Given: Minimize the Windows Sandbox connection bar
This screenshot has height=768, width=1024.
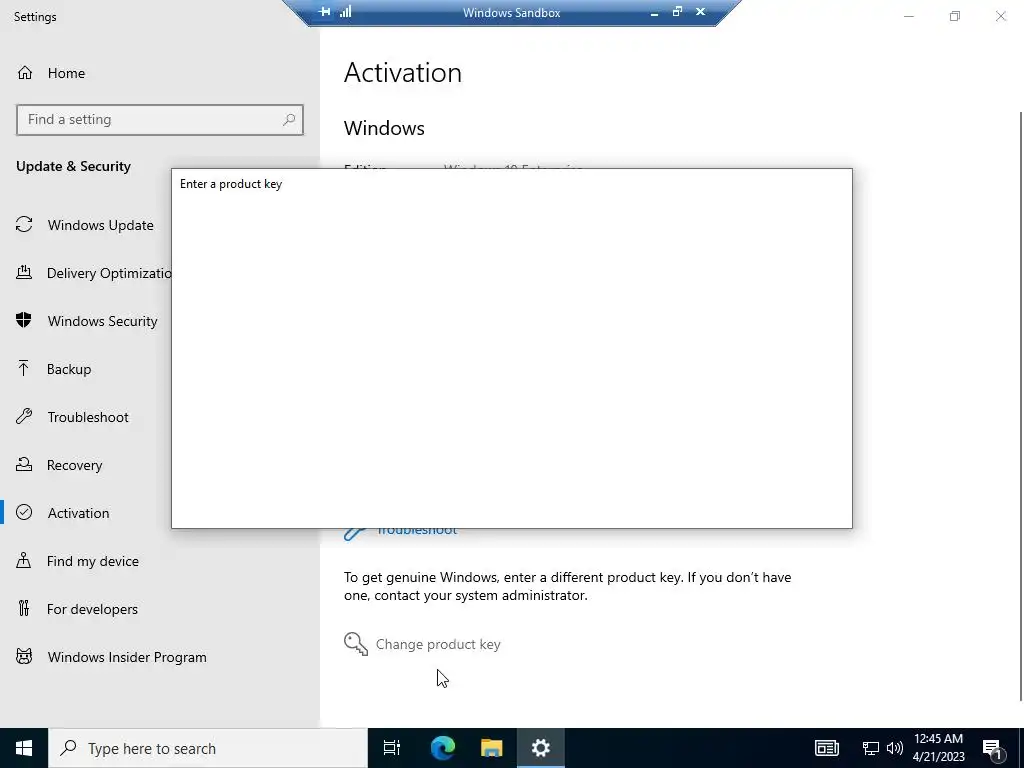Looking at the screenshot, I should click(x=654, y=12).
